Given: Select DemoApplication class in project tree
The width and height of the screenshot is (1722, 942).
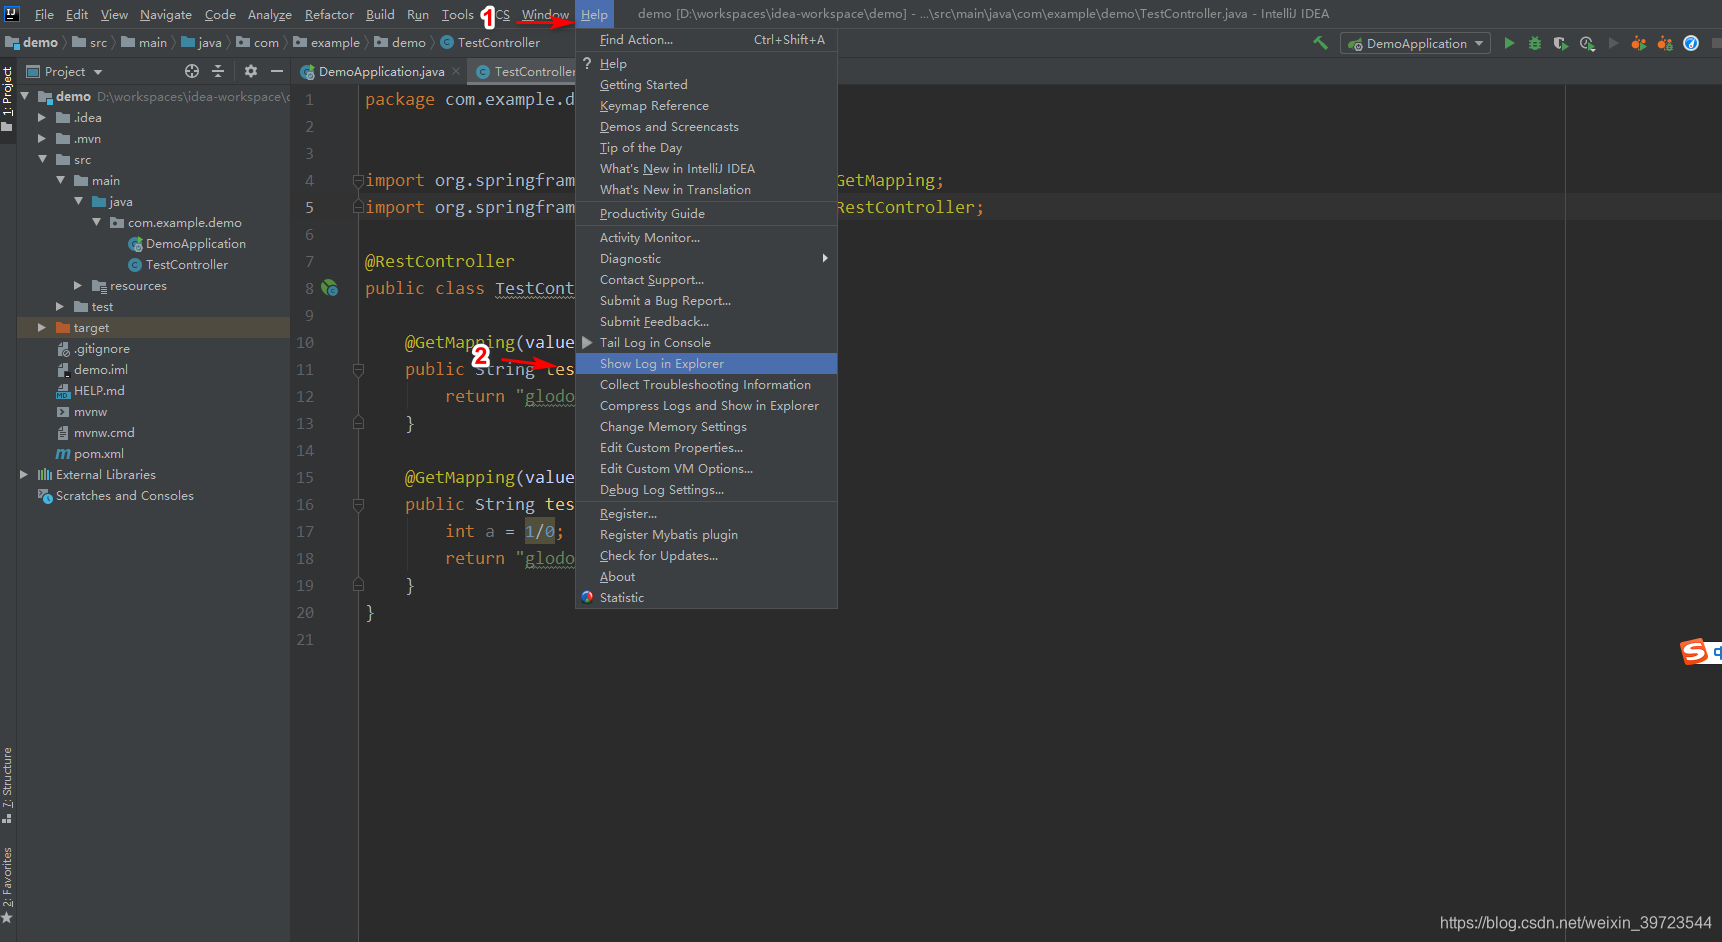Looking at the screenshot, I should click(x=186, y=243).
